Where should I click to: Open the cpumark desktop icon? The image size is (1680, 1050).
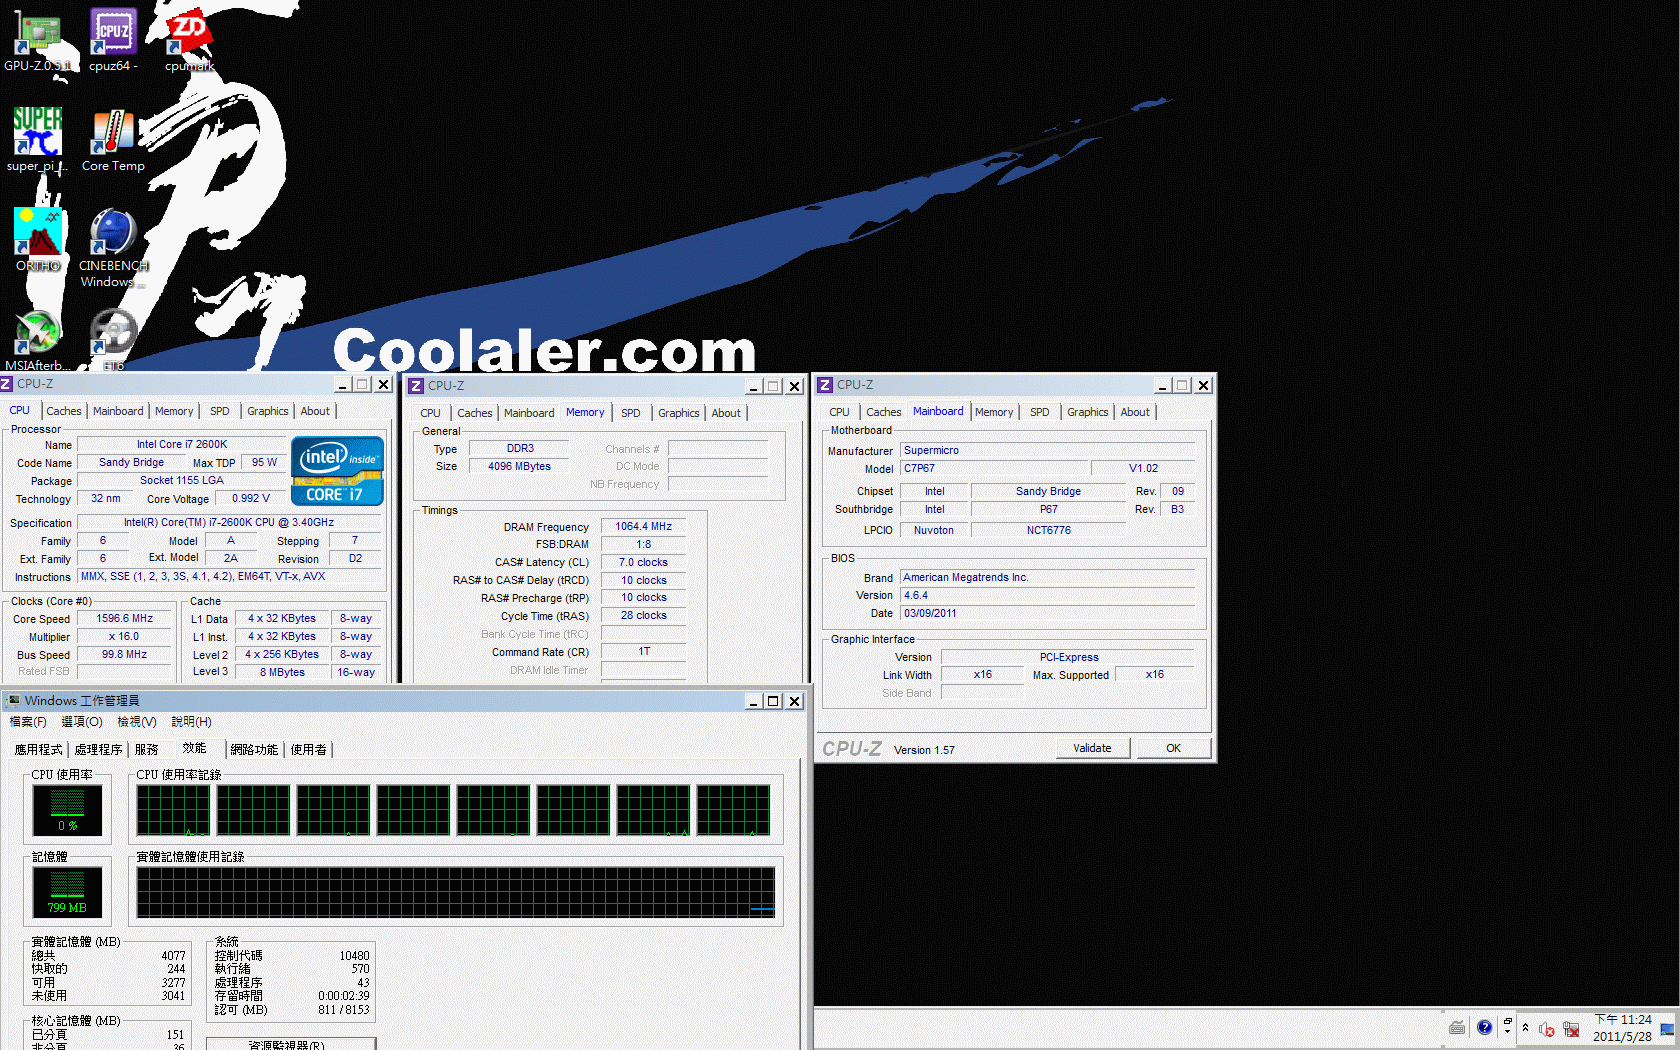tap(189, 40)
